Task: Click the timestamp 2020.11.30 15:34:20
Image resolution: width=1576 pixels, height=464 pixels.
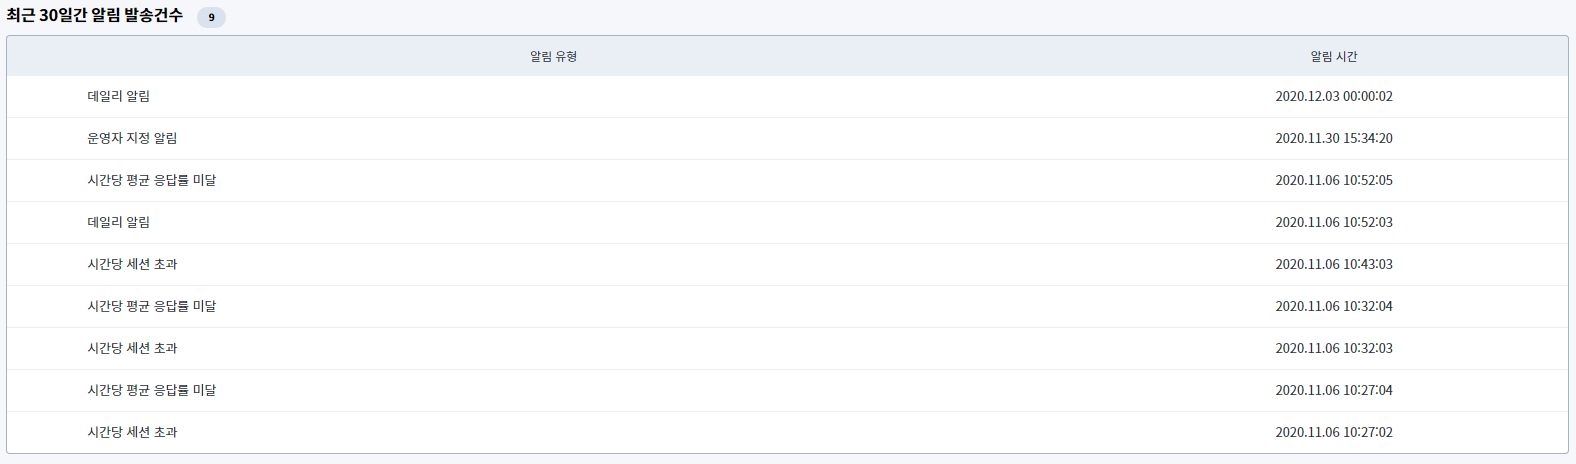Action: 1334,139
